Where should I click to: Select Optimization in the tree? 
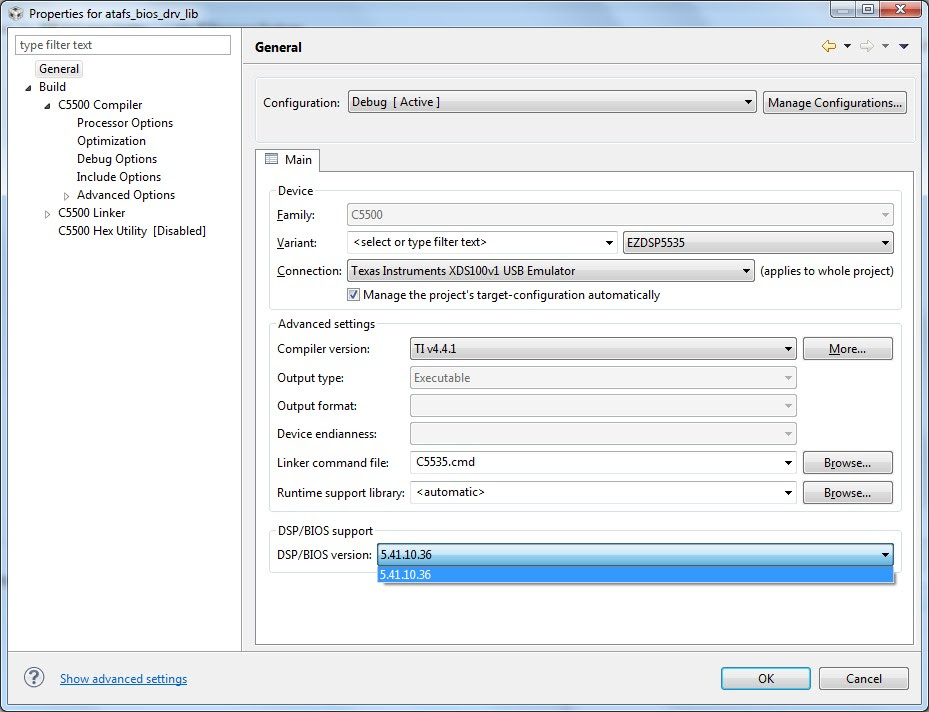111,140
